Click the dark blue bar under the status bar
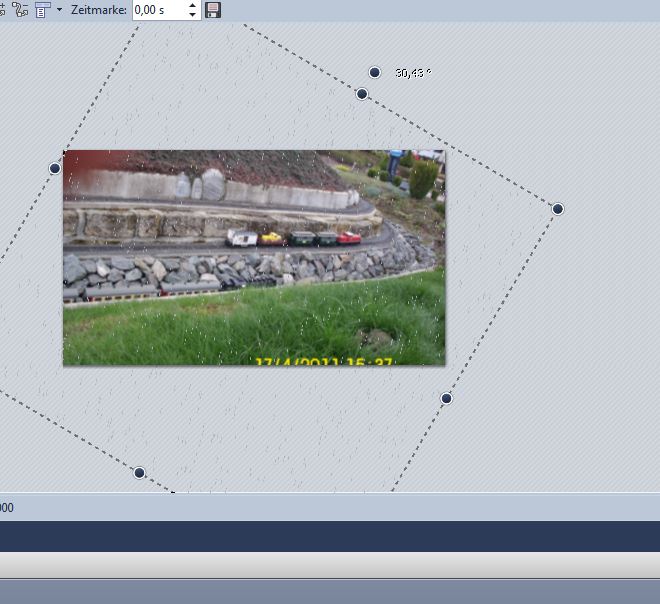The height and width of the screenshot is (604, 660). (x=330, y=535)
